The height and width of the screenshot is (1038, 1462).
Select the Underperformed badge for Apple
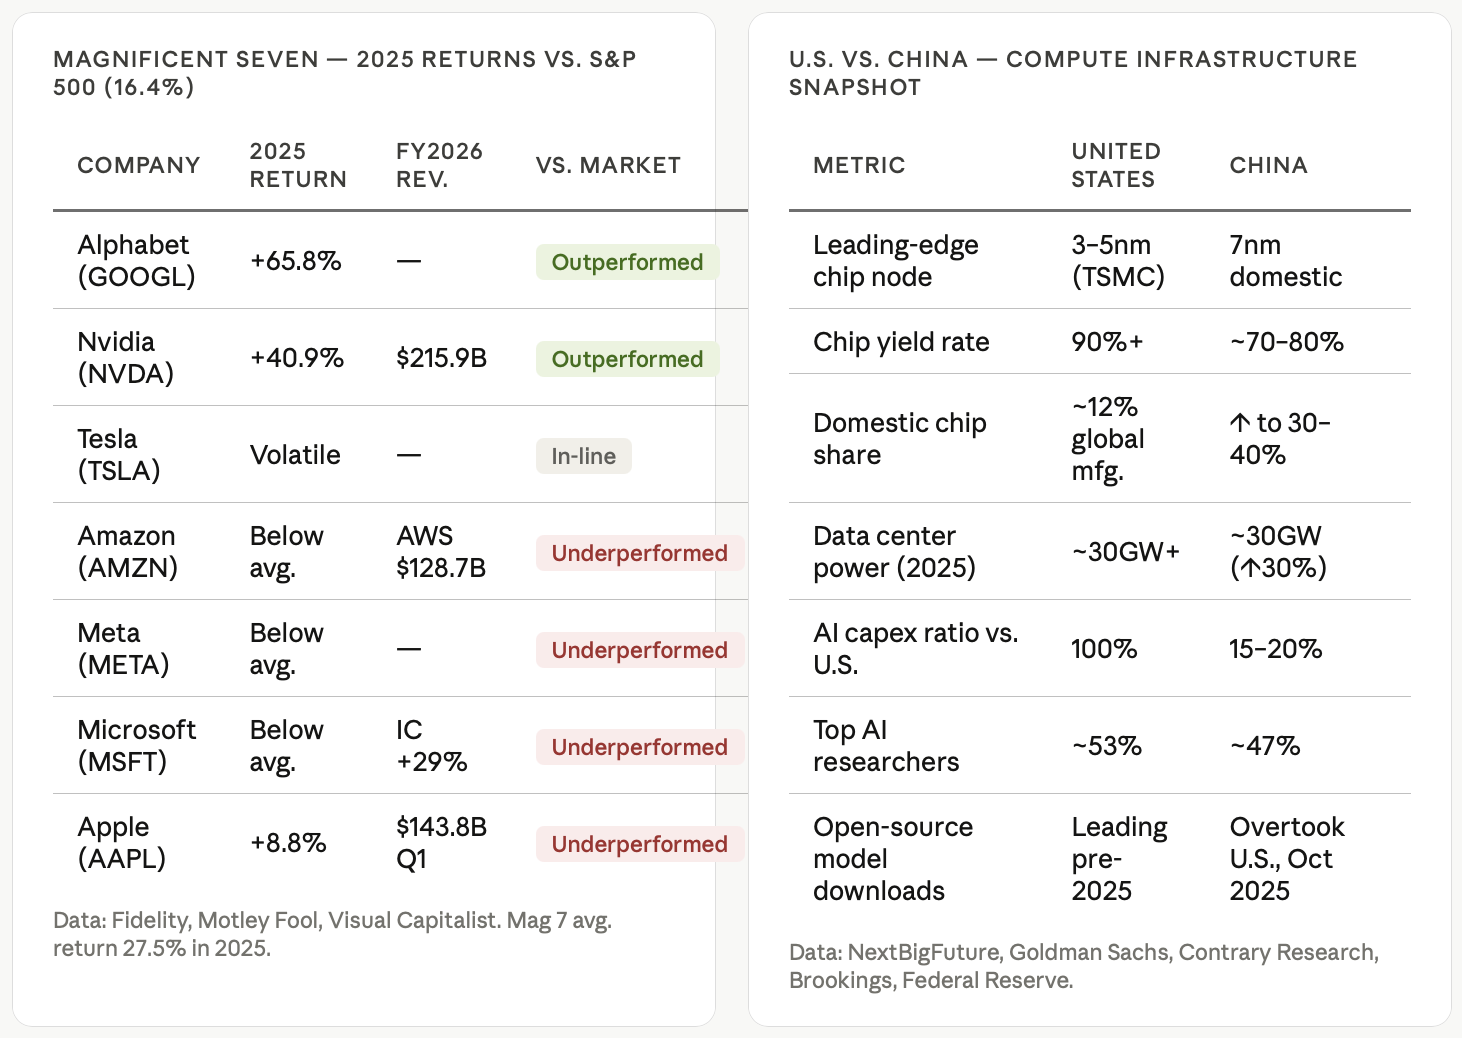(x=639, y=844)
